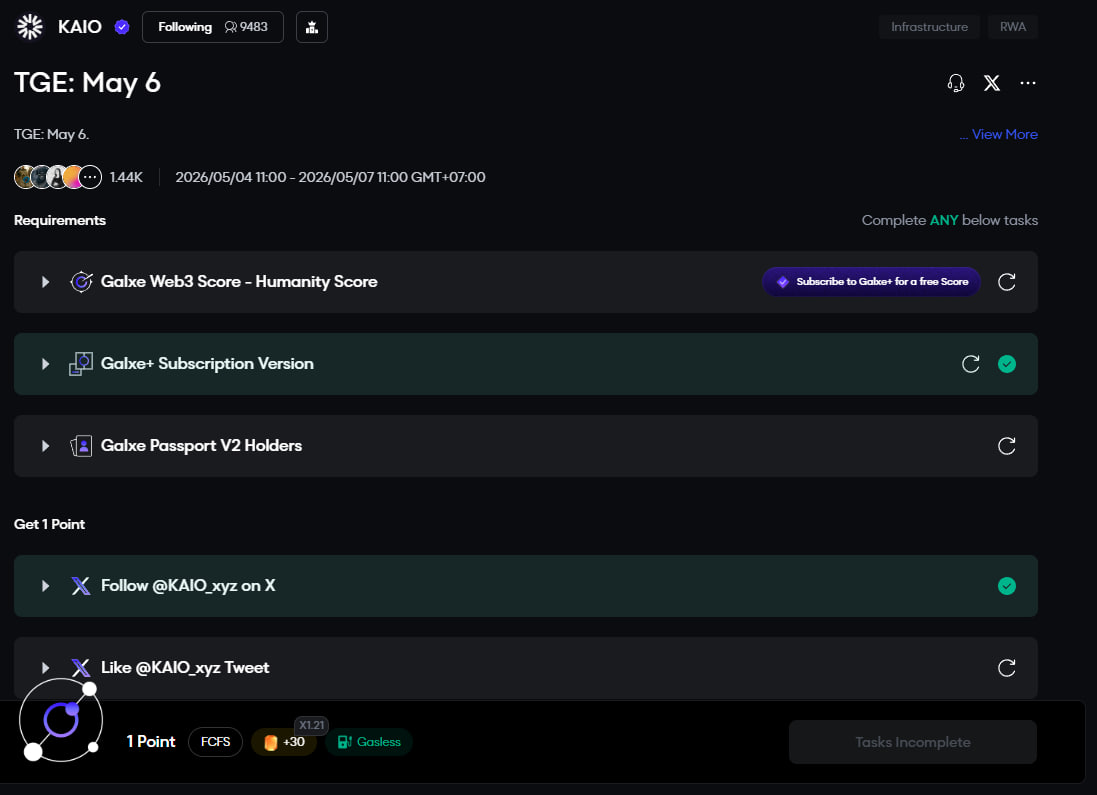Click the 1 Point reward label
Screen dimensions: 1097x795
pos(150,742)
